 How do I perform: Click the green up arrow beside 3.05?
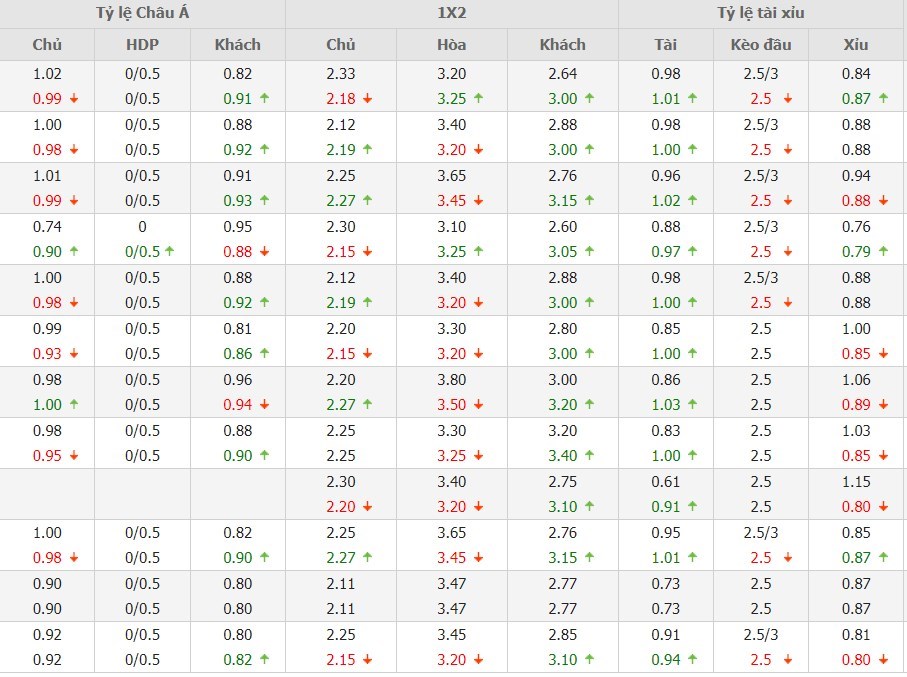click(x=589, y=252)
